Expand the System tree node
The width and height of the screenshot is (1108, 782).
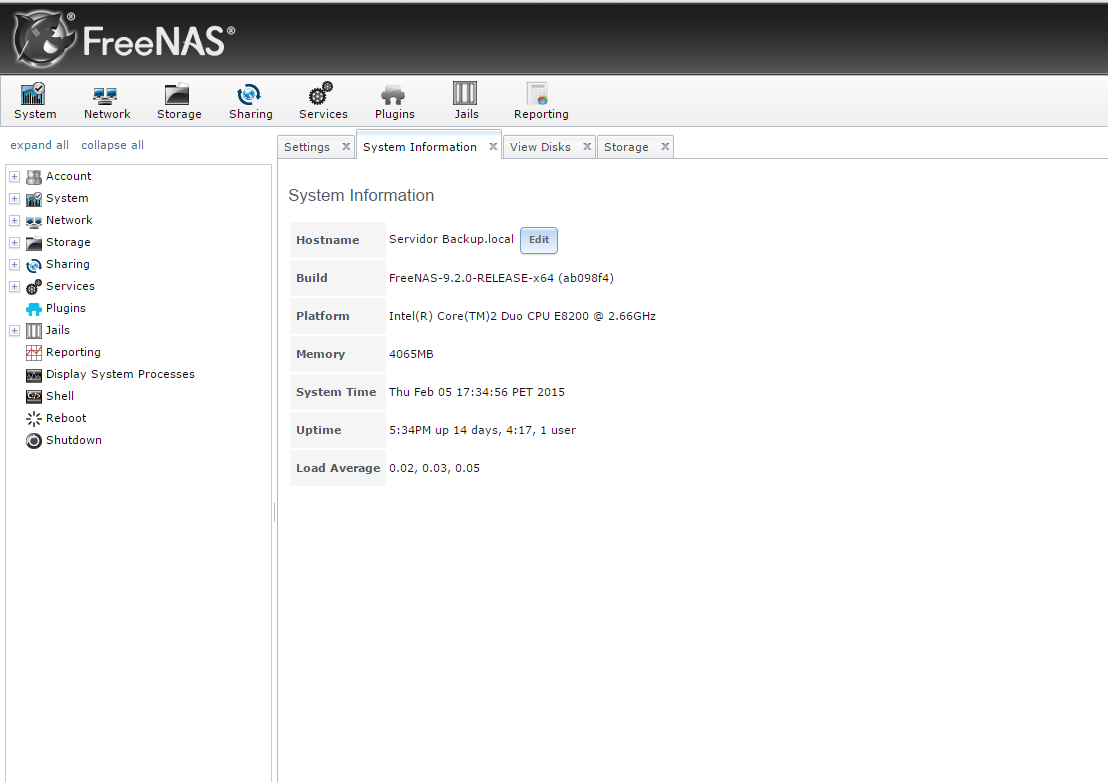(14, 199)
